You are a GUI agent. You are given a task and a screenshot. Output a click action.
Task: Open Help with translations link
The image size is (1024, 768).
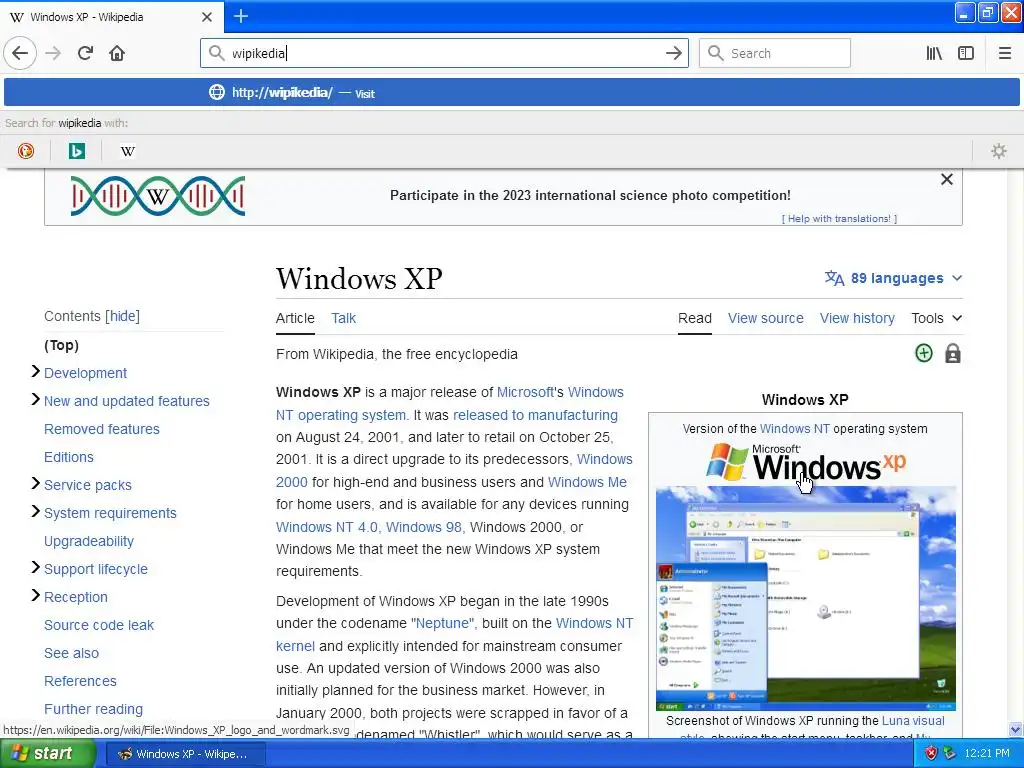(839, 219)
